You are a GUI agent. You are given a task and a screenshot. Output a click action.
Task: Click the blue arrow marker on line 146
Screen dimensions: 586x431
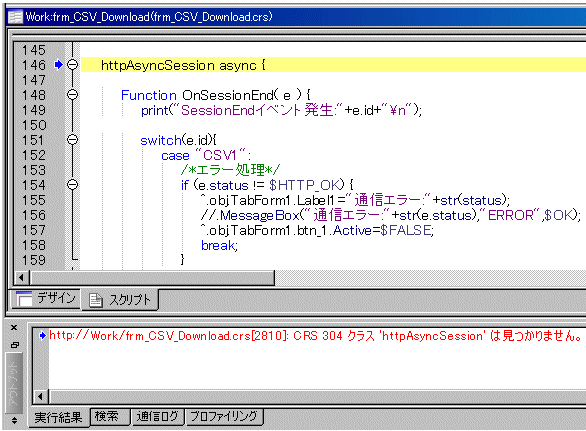pyautogui.click(x=58, y=65)
